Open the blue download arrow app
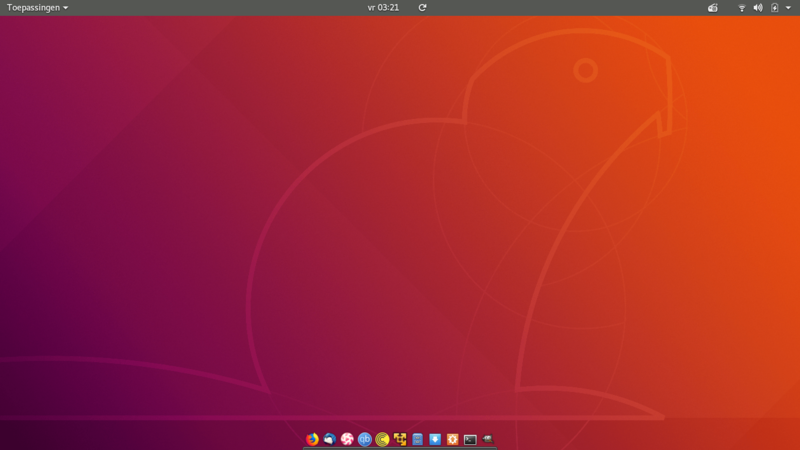This screenshot has height=450, width=800. [435, 439]
